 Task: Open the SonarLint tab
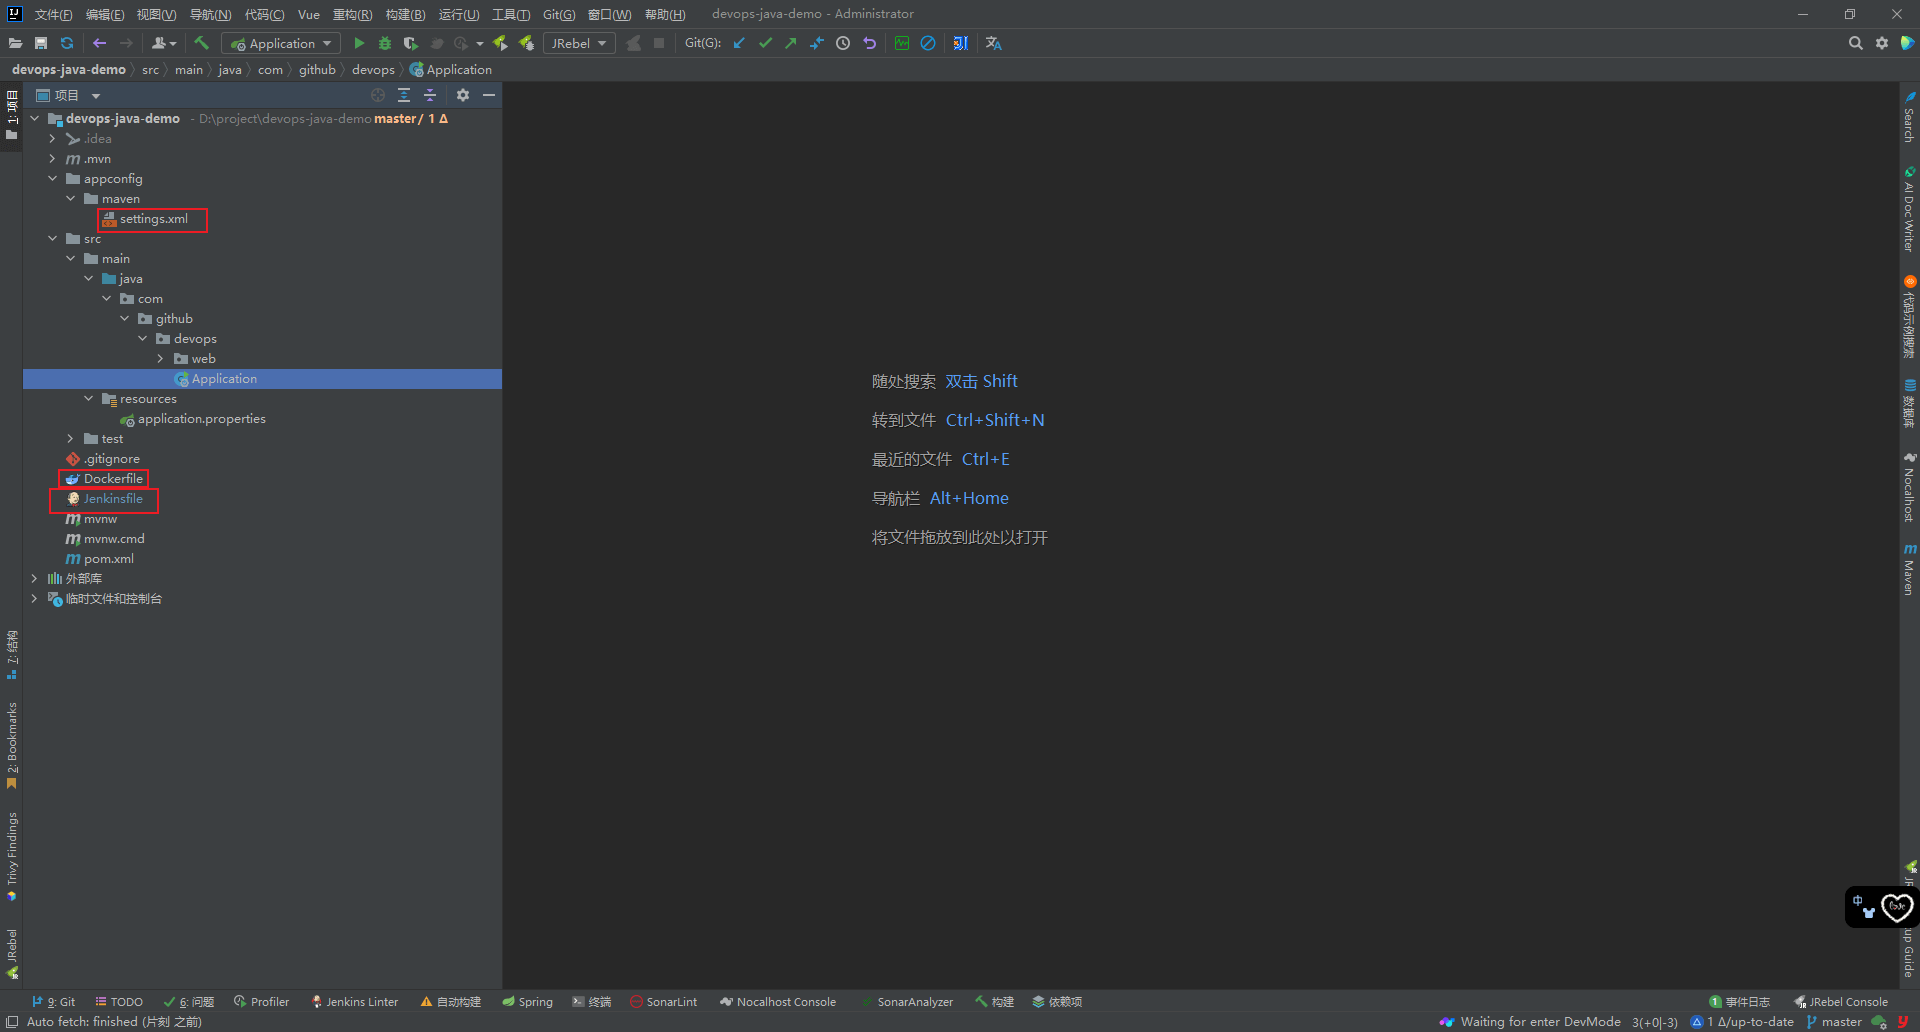(x=663, y=1001)
